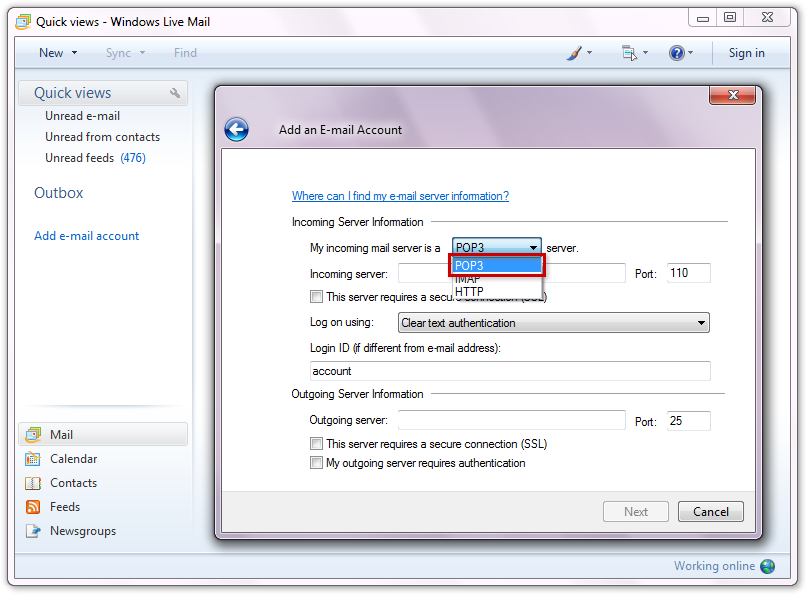The width and height of the screenshot is (812, 599).
Task: Enable outgoing server secure connection (SSL) checkbox
Action: [316, 444]
